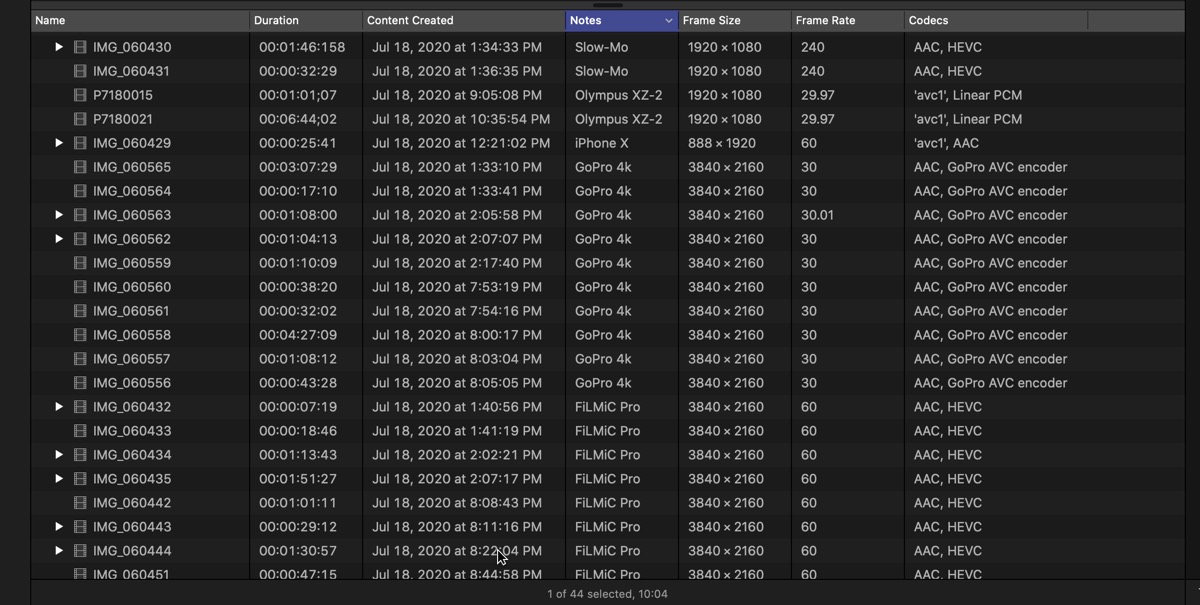Image resolution: width=1200 pixels, height=605 pixels.
Task: Expand the IMG_060432 clip disclosure triangle
Action: pyautogui.click(x=59, y=407)
